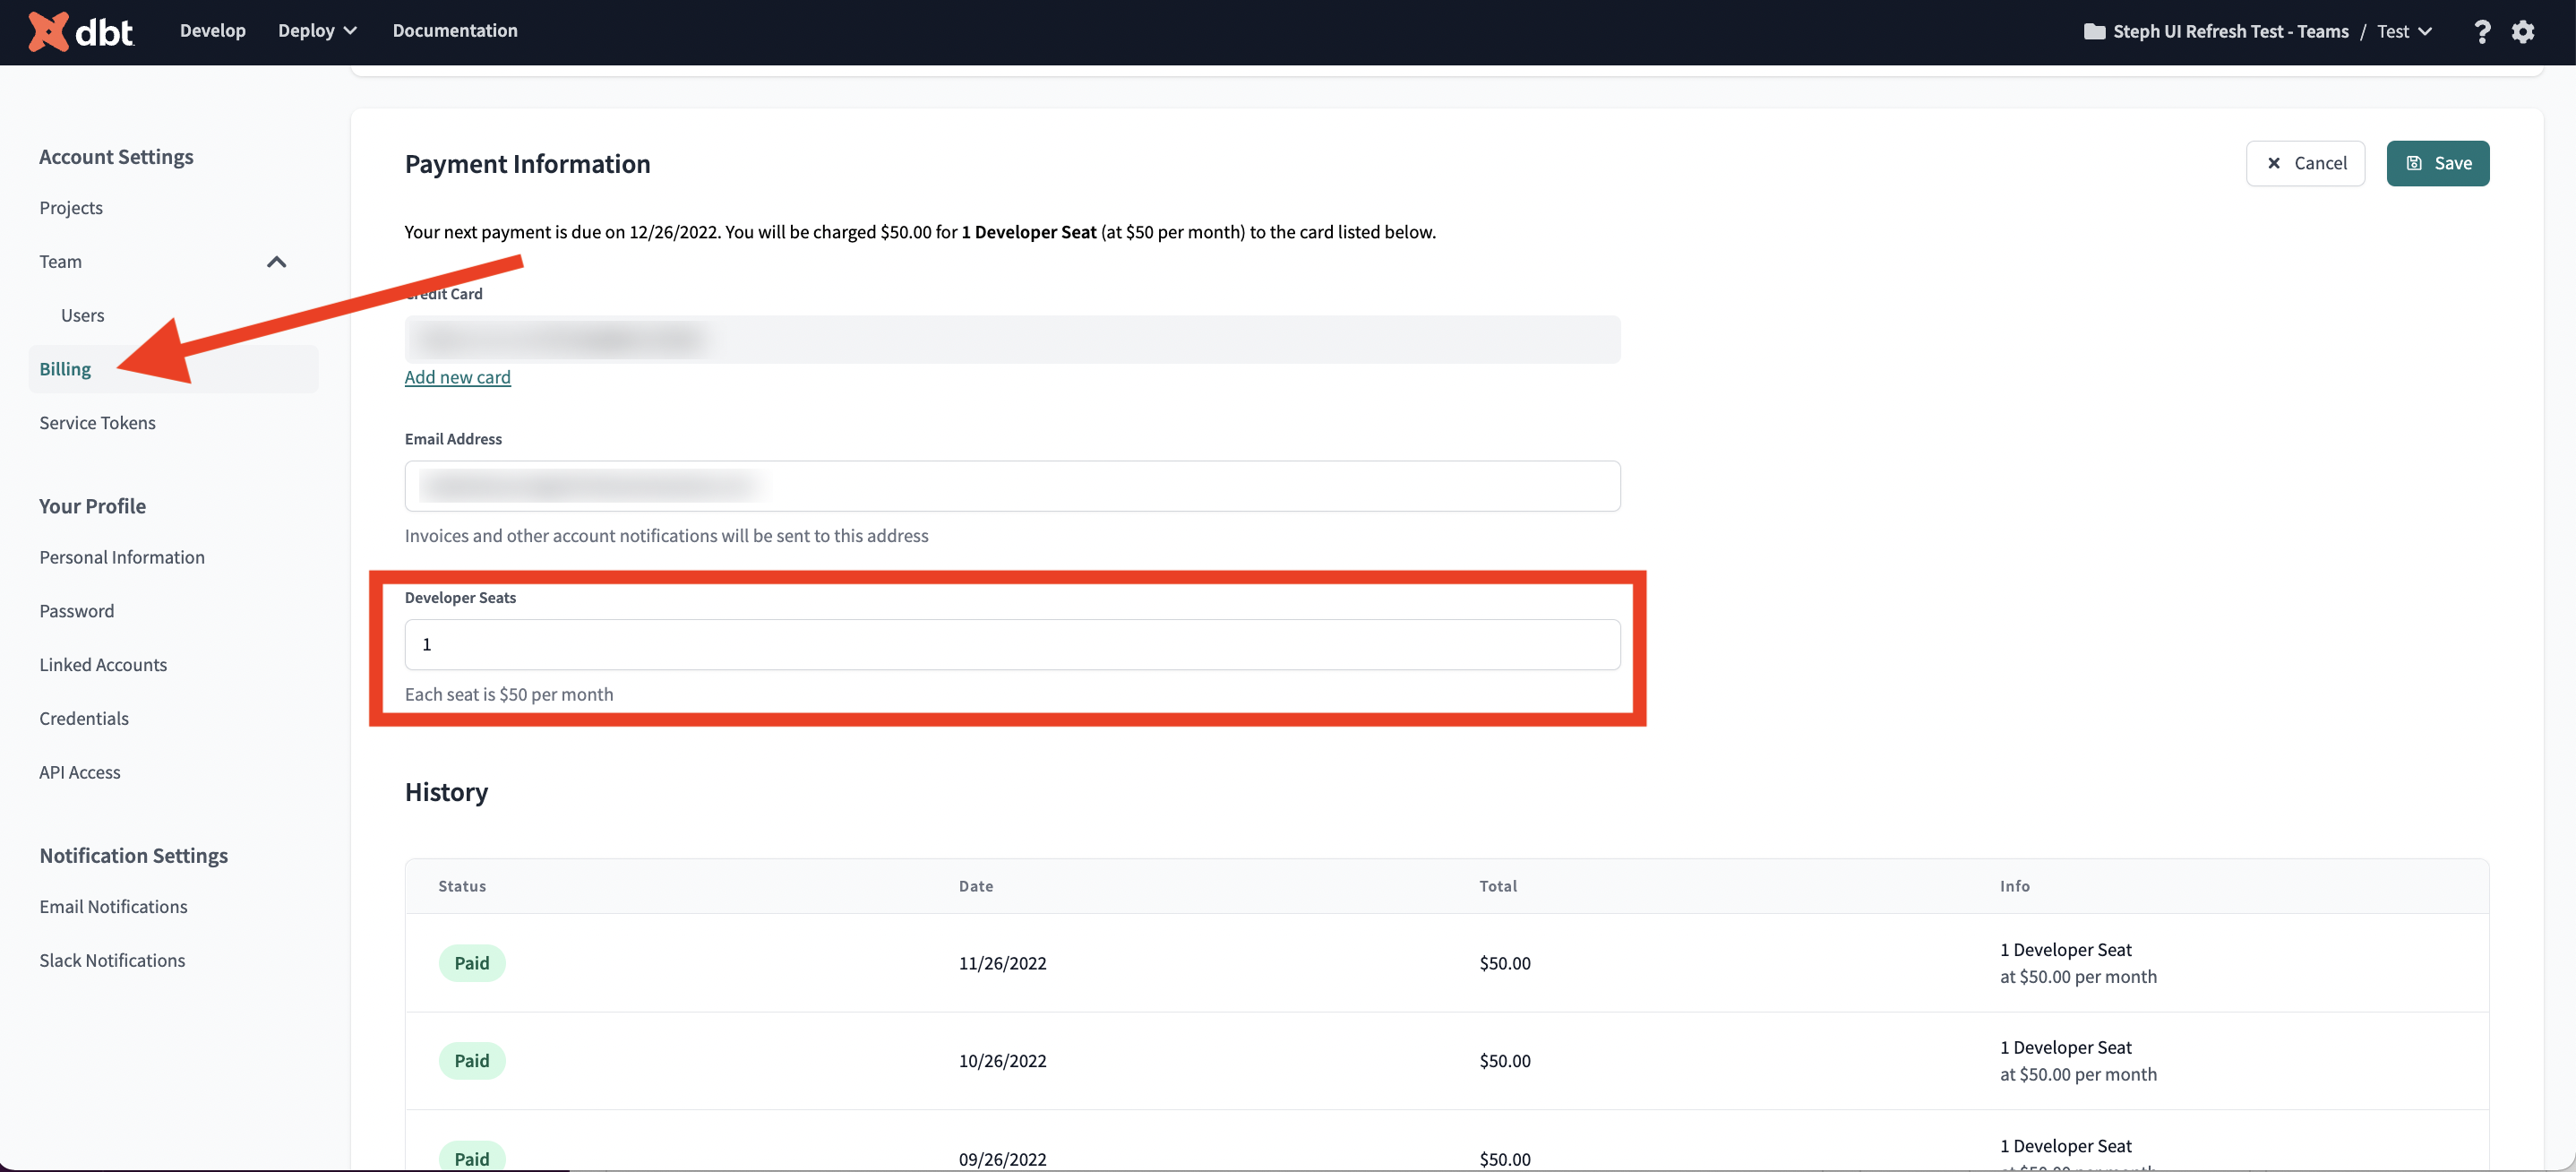Click the Save button

tap(2437, 163)
